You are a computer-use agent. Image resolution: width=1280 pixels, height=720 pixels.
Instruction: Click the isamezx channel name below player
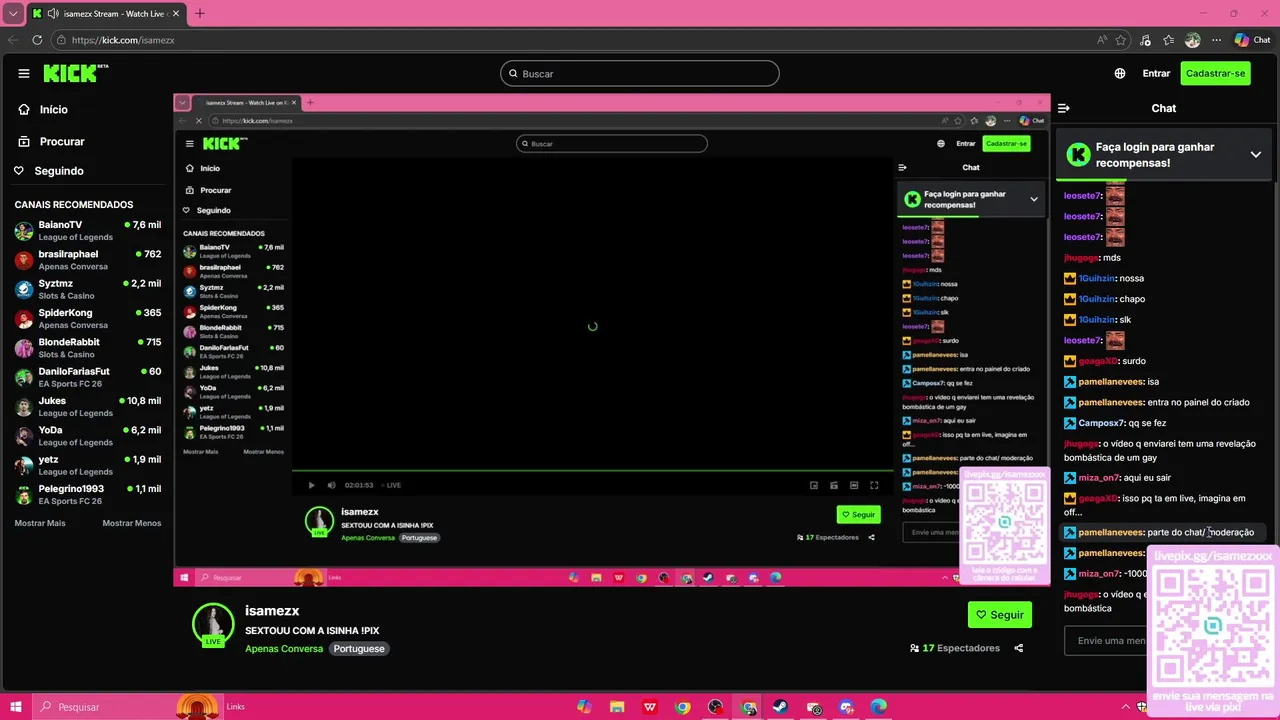272,610
